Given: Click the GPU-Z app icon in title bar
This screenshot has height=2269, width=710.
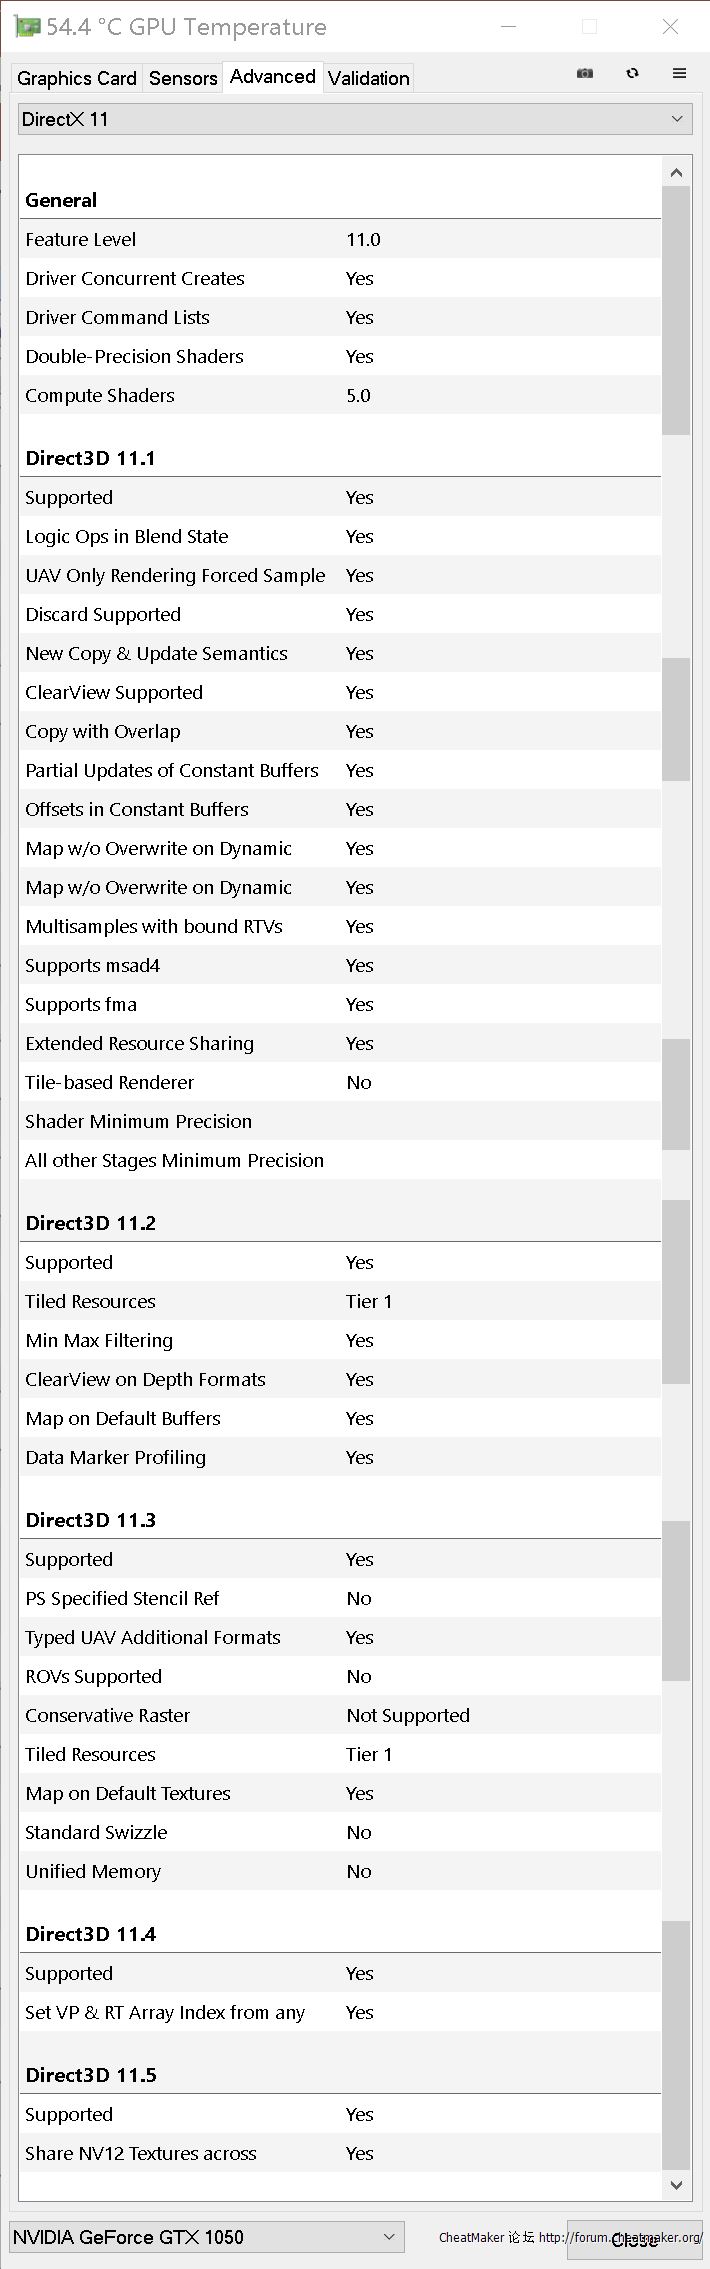Looking at the screenshot, I should (x=28, y=27).
